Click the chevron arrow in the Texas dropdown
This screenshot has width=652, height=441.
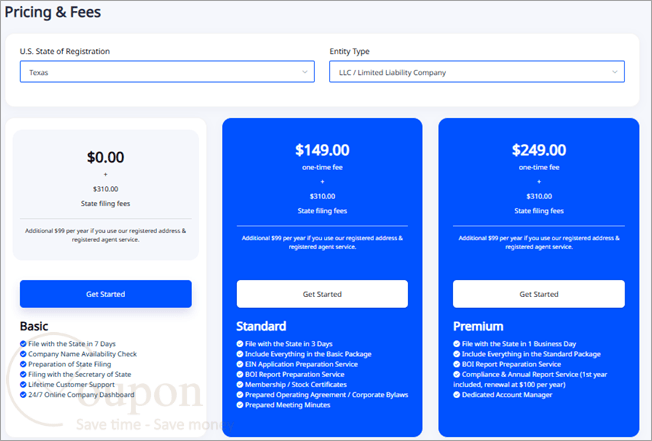(305, 72)
